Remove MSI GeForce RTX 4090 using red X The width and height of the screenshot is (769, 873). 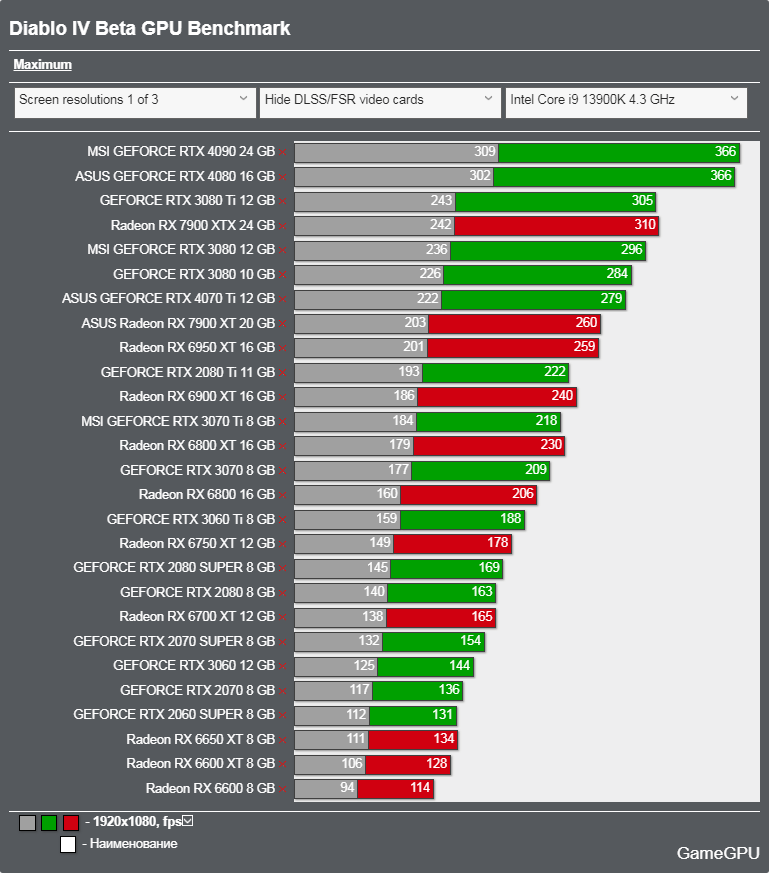tap(283, 152)
